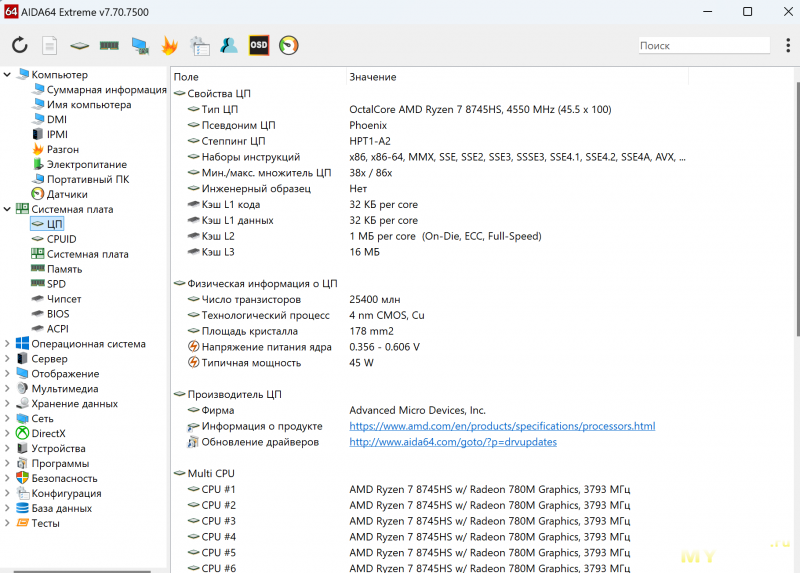Viewport: 800px width, 573px height.
Task: Open the sensor gauge toolbar icon
Action: pyautogui.click(x=289, y=45)
